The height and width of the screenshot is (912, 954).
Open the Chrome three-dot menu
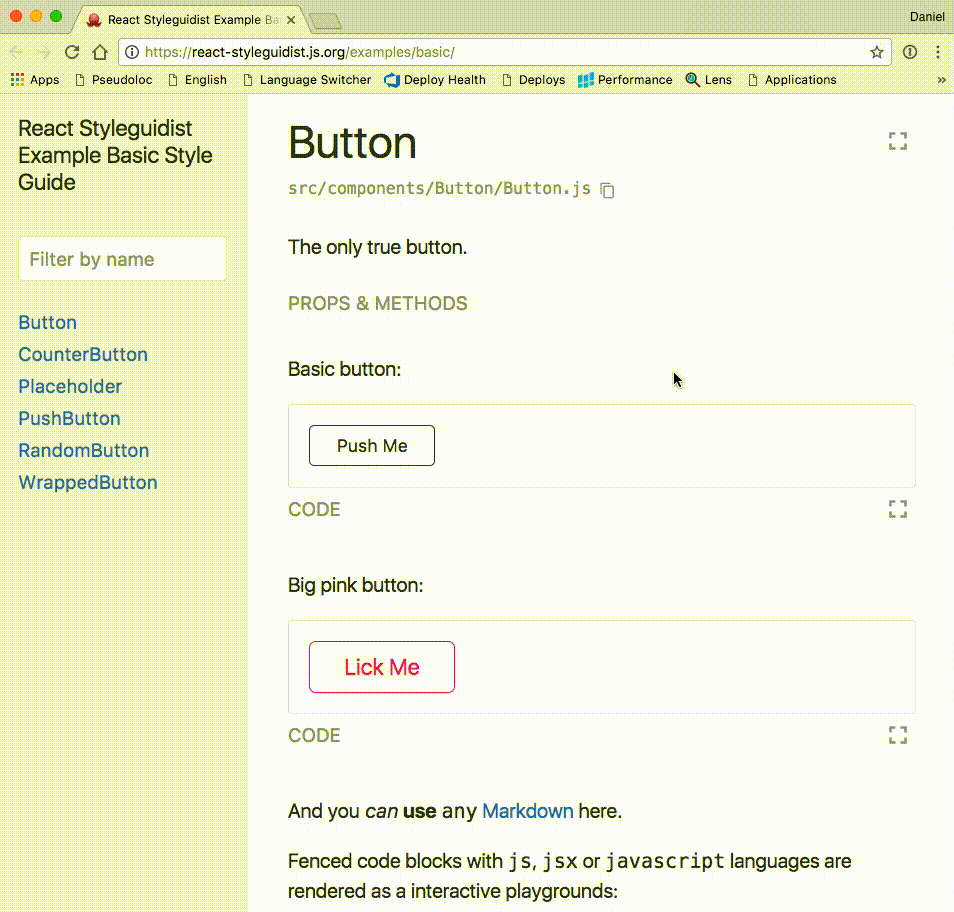pyautogui.click(x=937, y=51)
